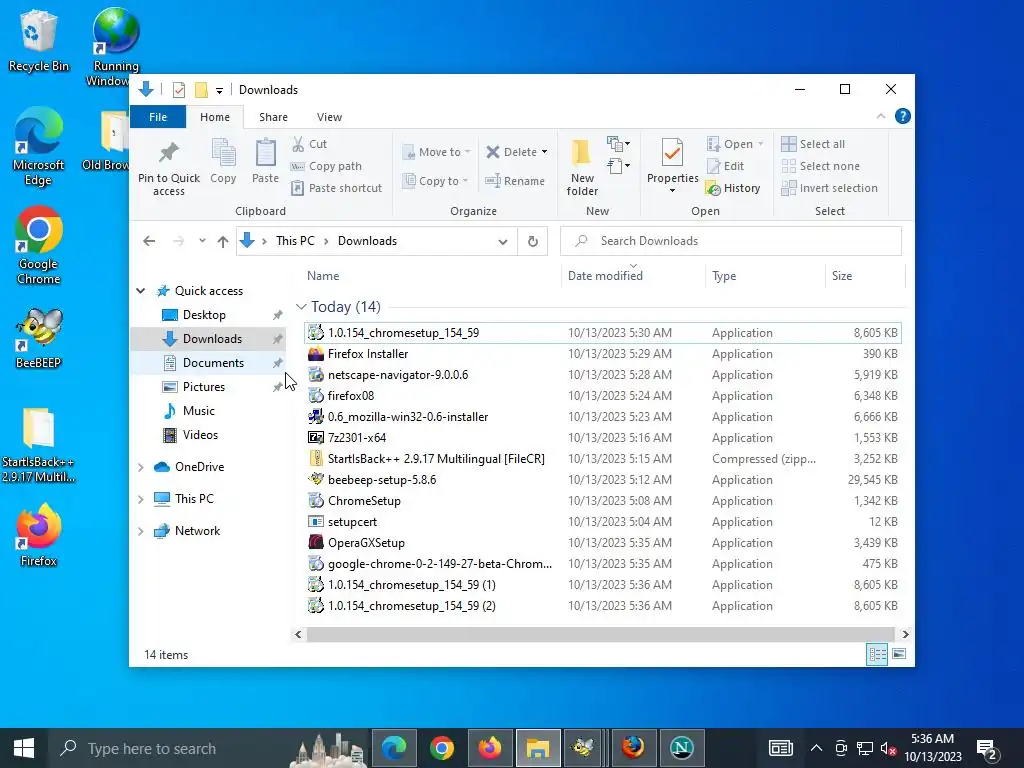This screenshot has width=1024, height=768.
Task: Open Videos in the navigation pane
Action: pyautogui.click(x=200, y=435)
